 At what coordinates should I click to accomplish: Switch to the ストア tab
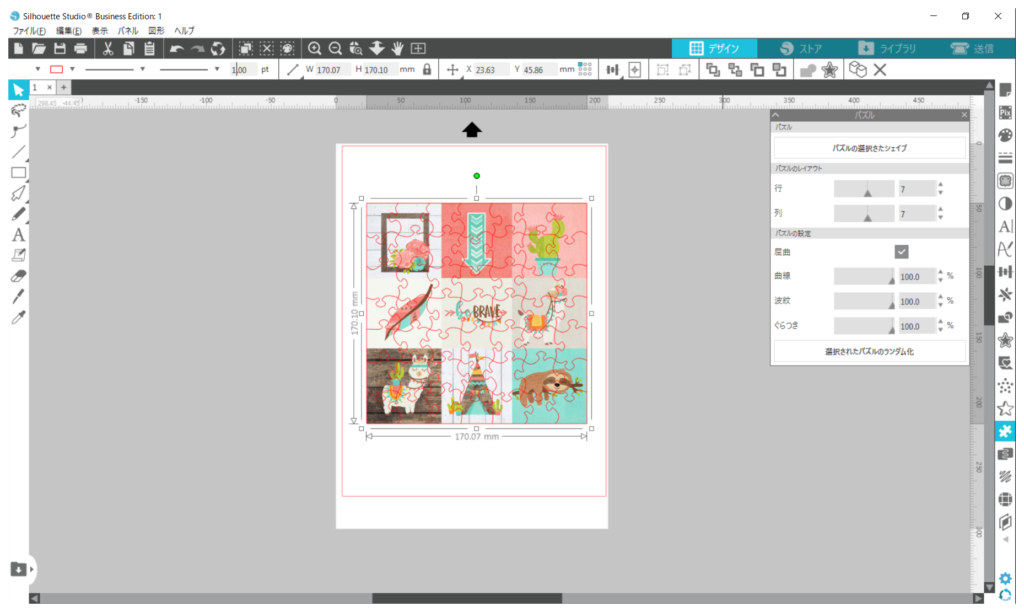coord(801,48)
